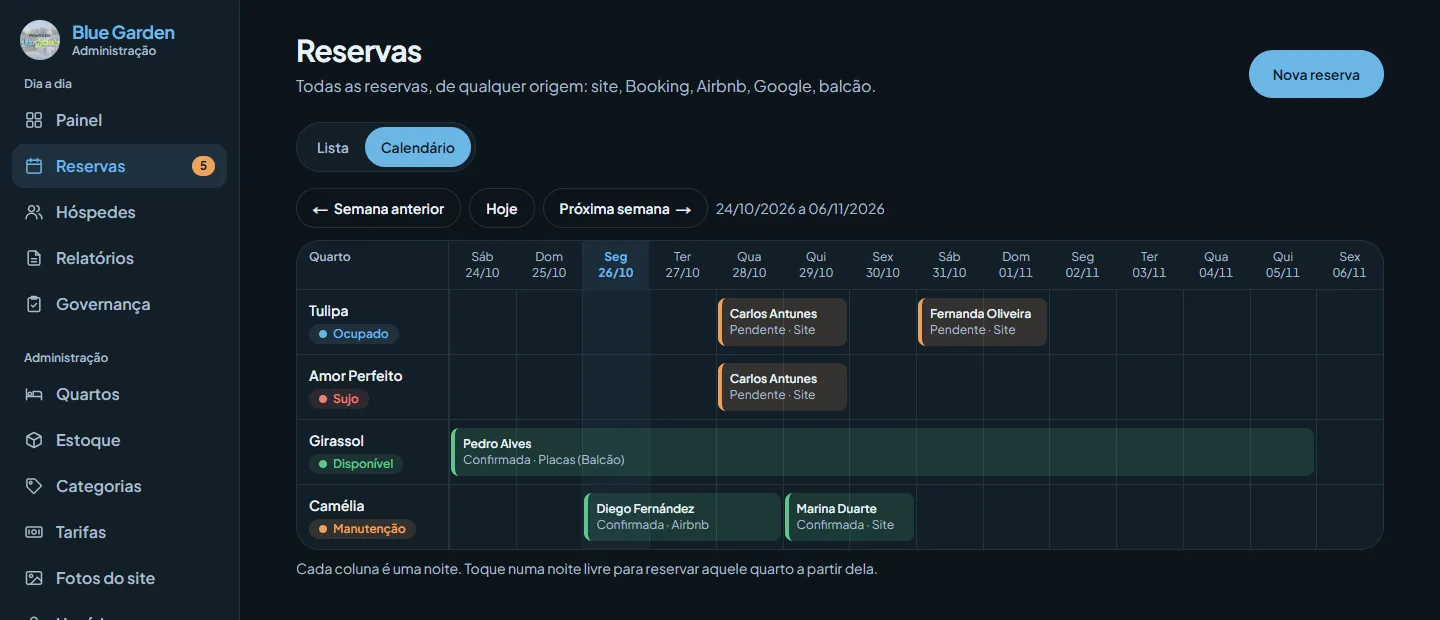Viewport: 1440px width, 620px height.
Task: Open the Painel menu item
Action: 119,120
